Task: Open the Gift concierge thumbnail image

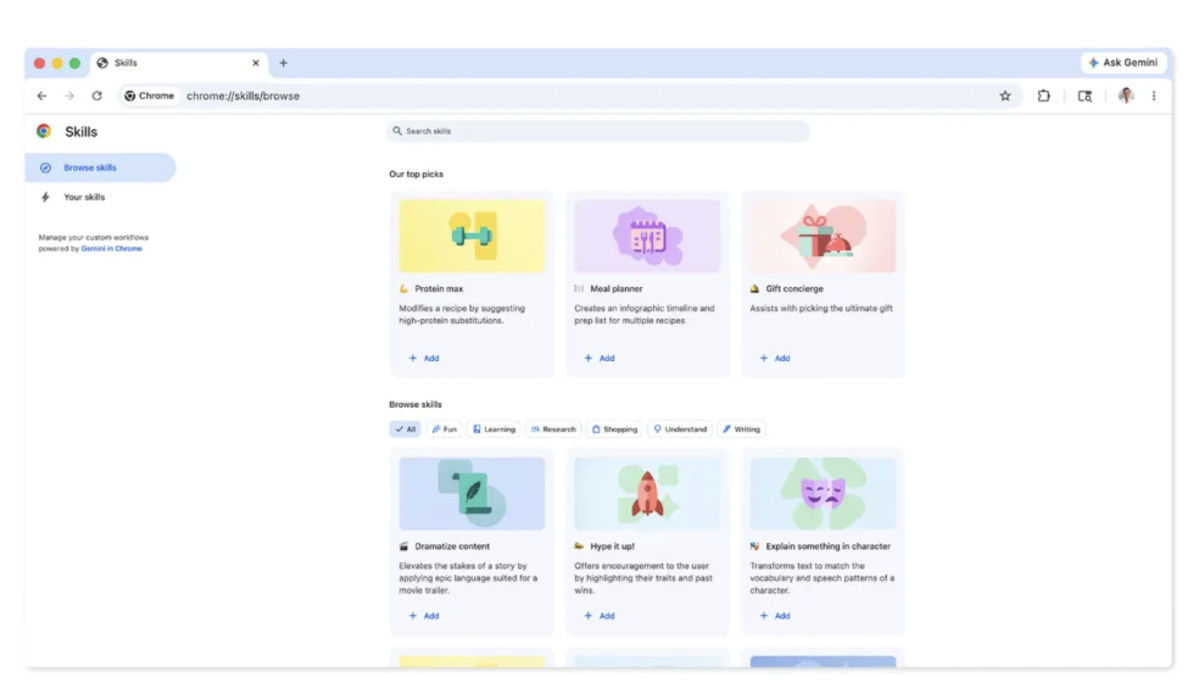Action: coord(823,236)
